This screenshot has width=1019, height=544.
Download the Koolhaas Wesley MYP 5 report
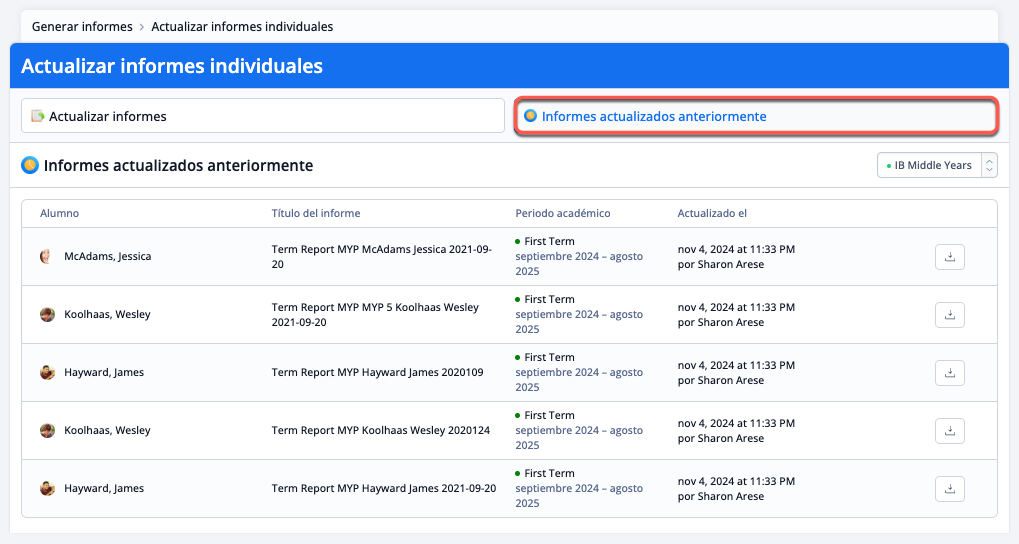[x=949, y=315]
